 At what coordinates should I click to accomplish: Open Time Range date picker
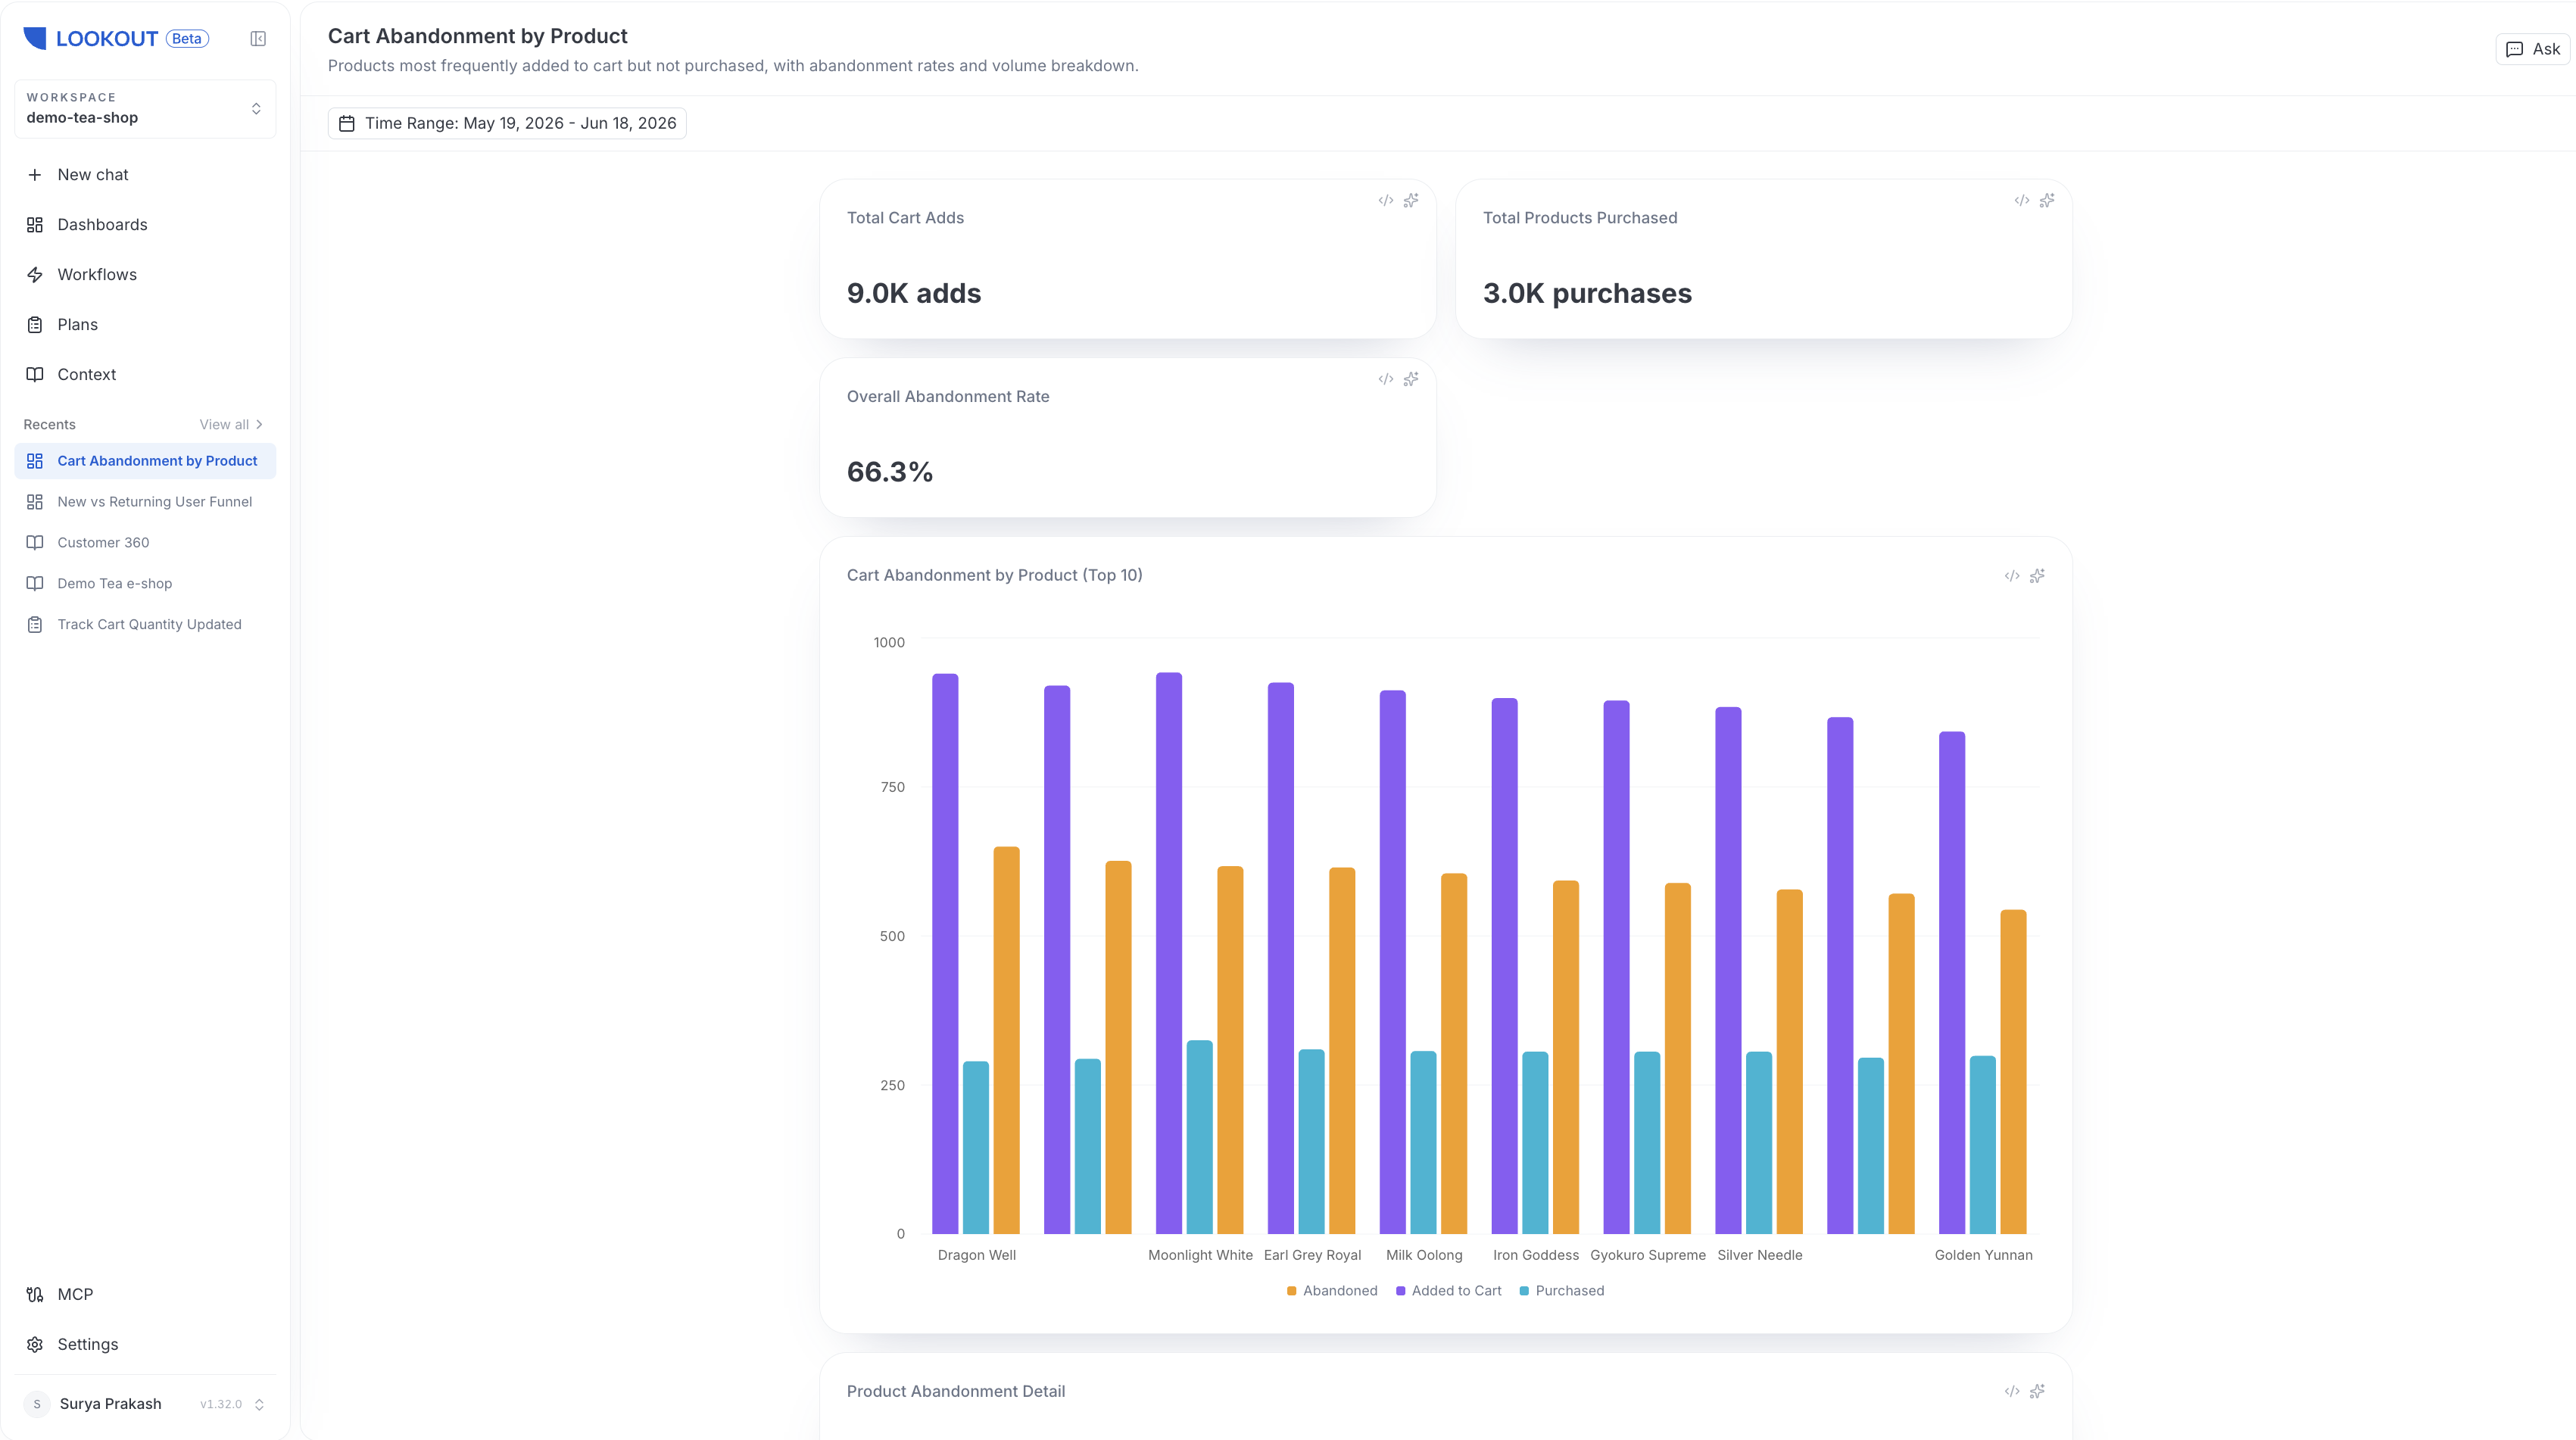click(507, 124)
